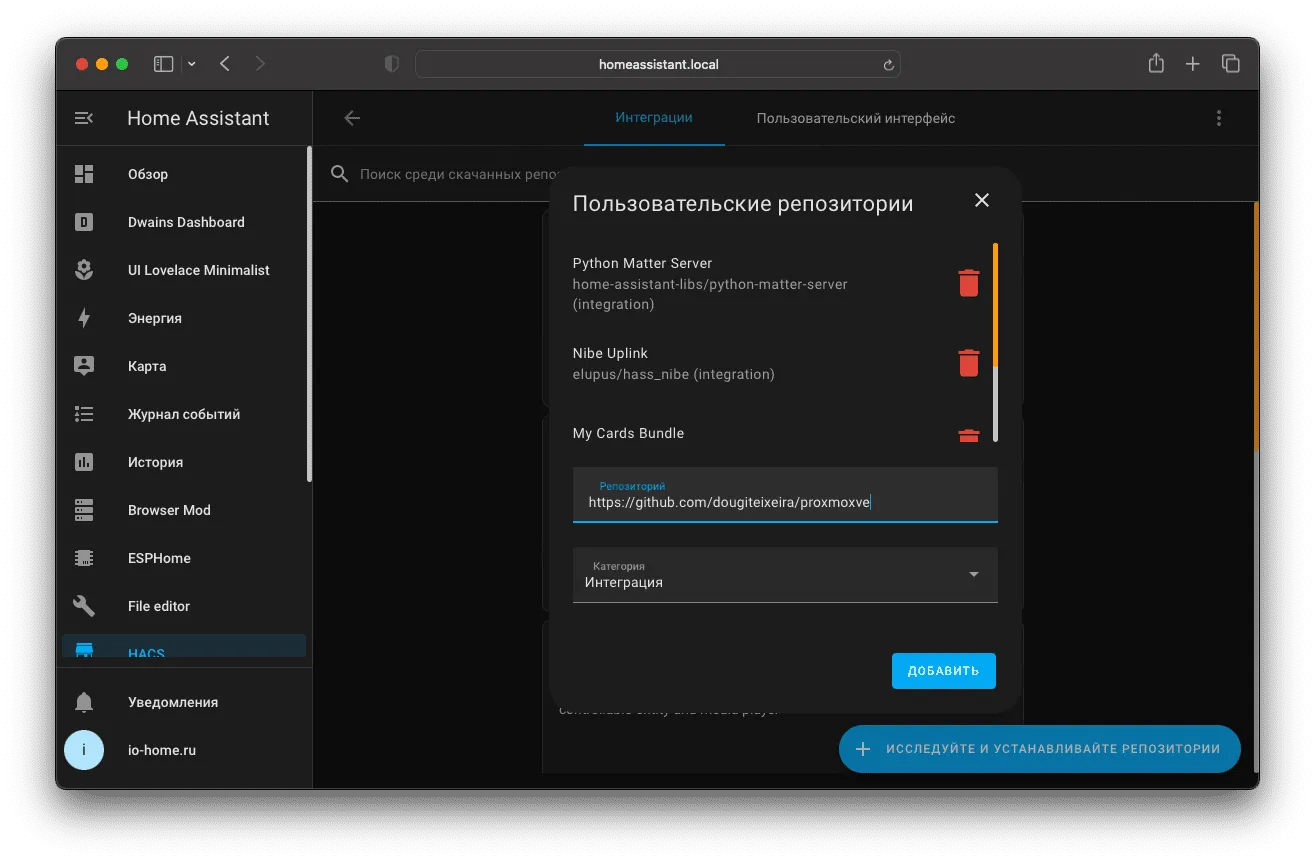Show Safari tab overview icon

[1231, 64]
